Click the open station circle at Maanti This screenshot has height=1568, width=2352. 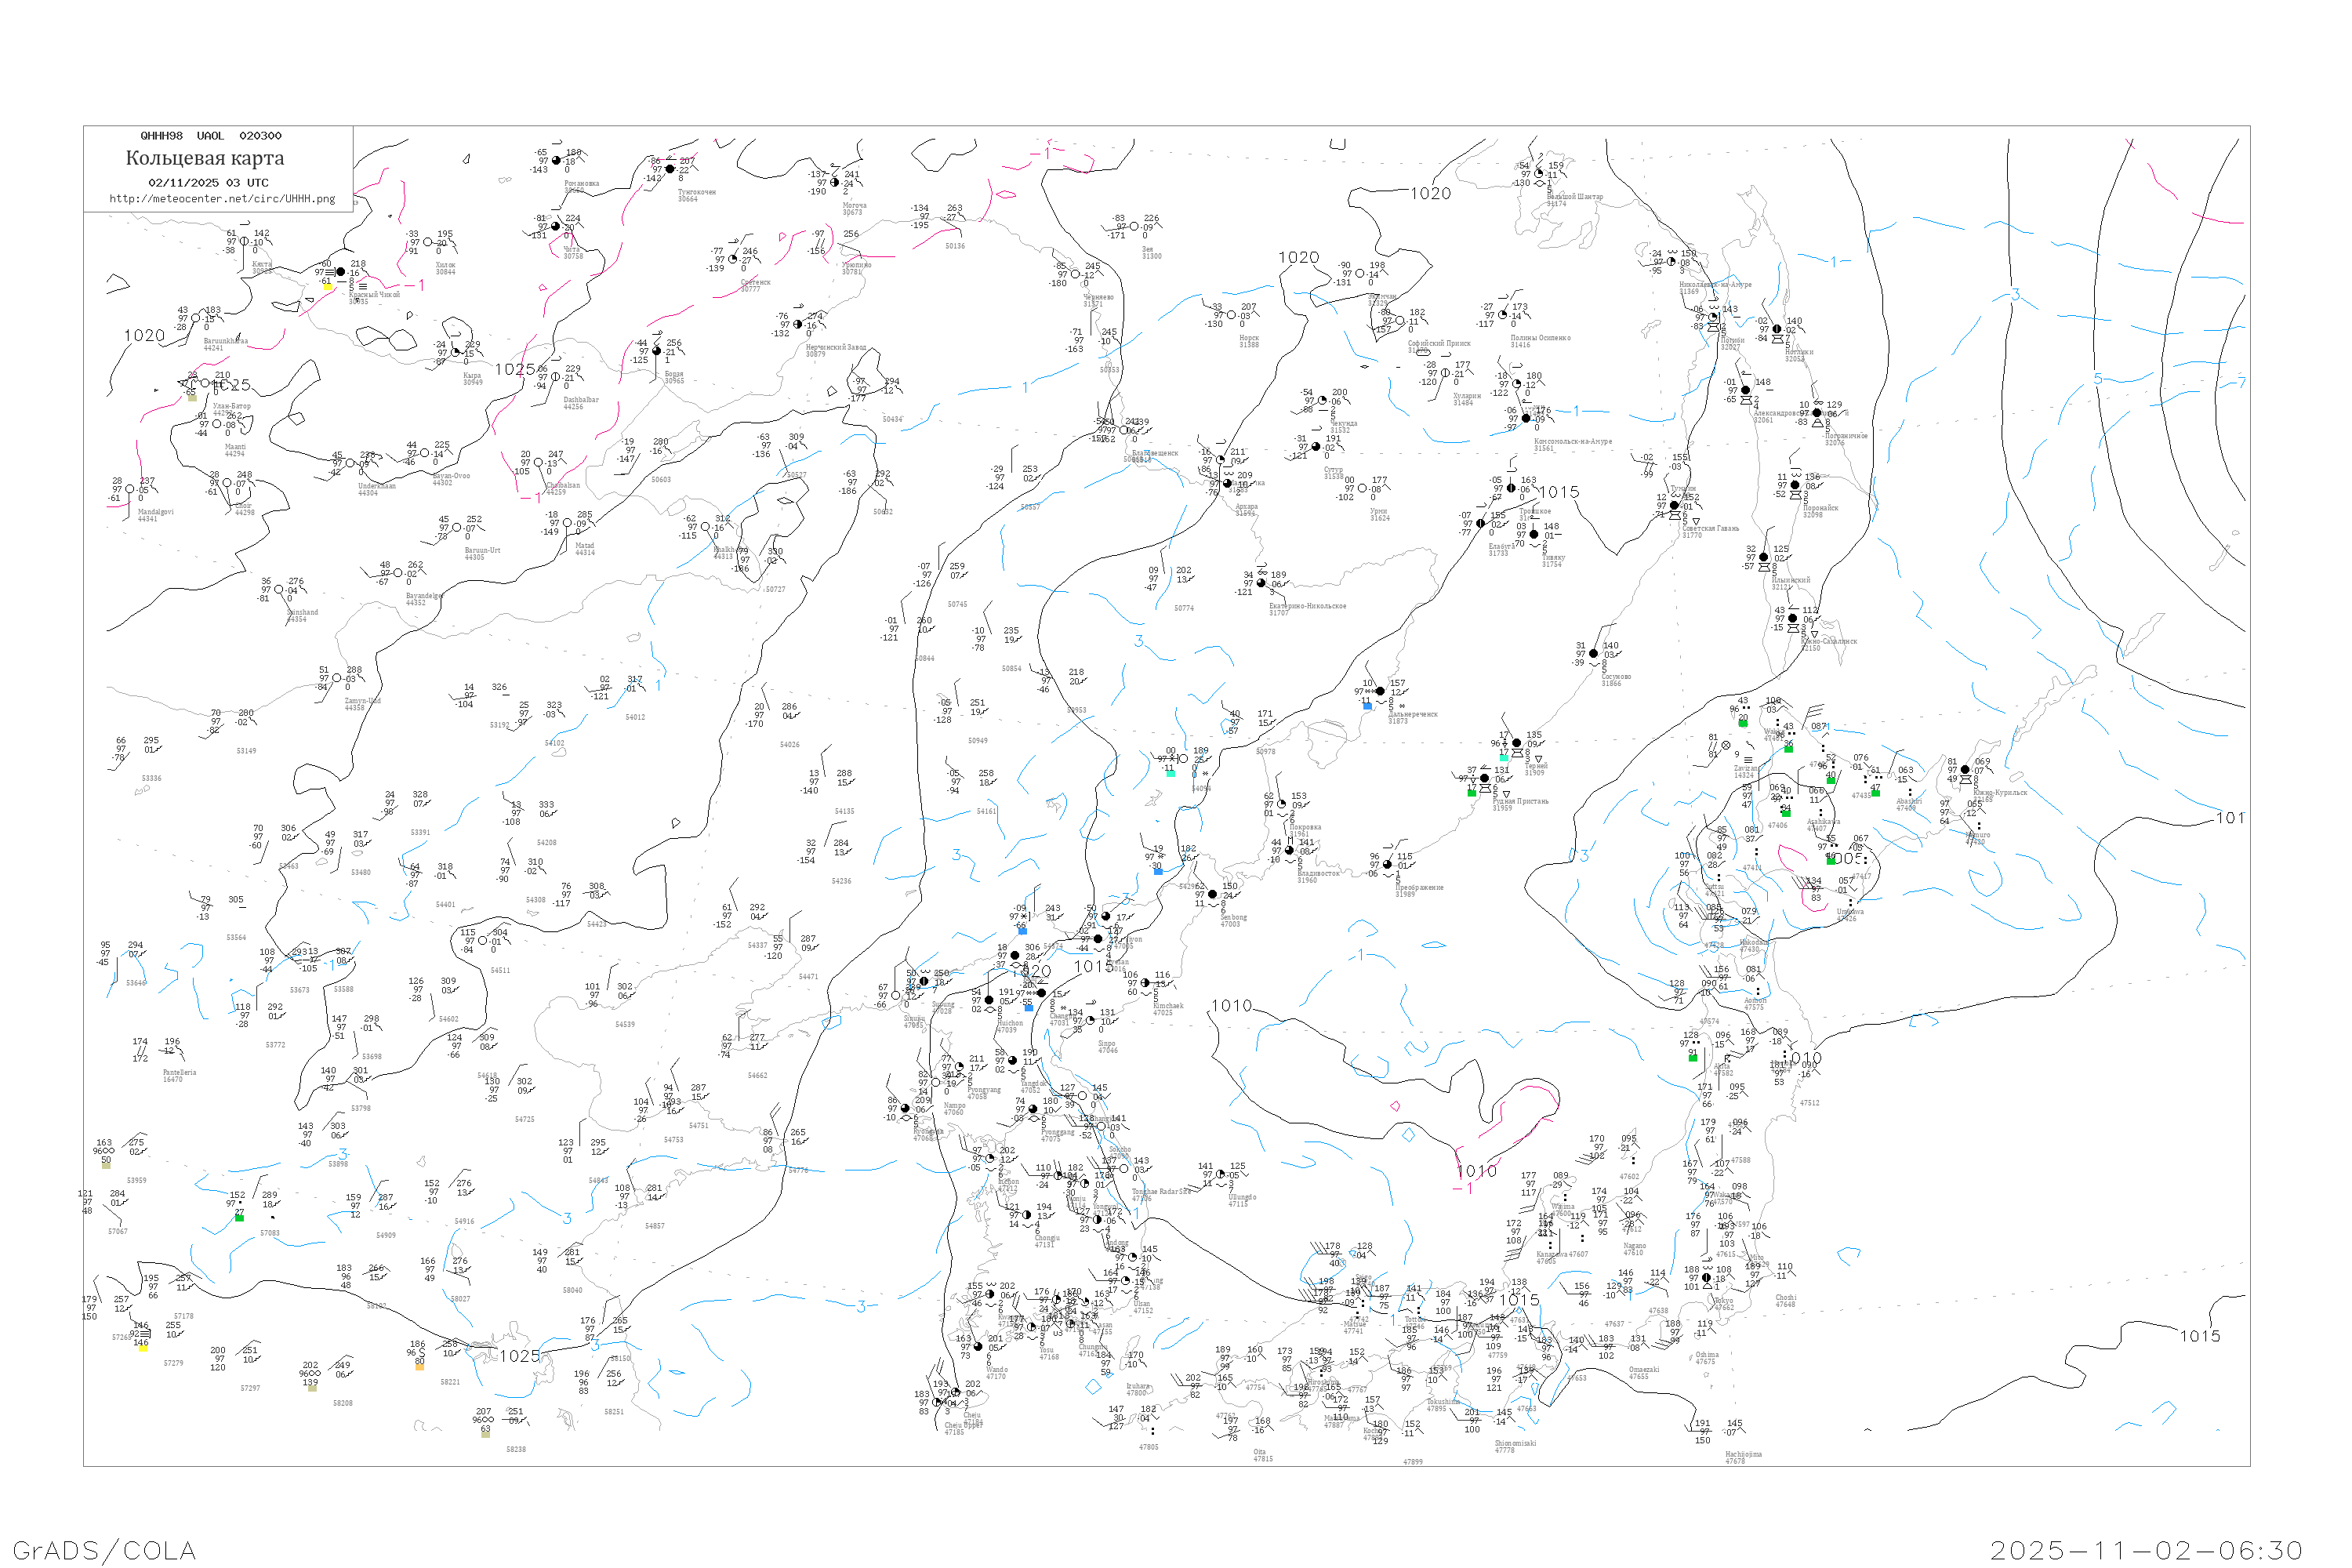point(217,424)
